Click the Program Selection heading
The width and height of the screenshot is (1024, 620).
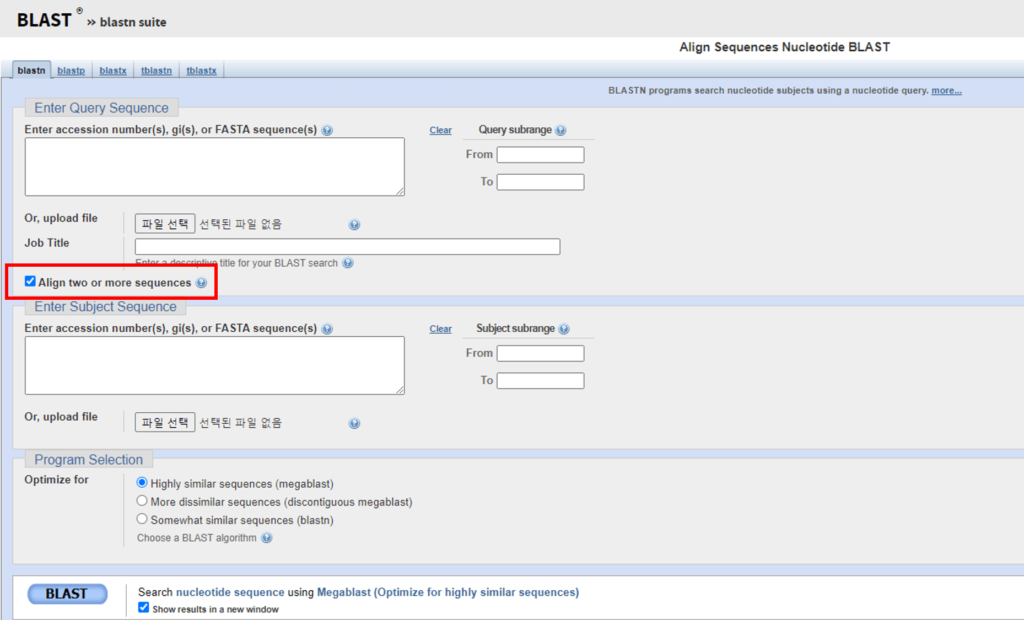point(88,459)
